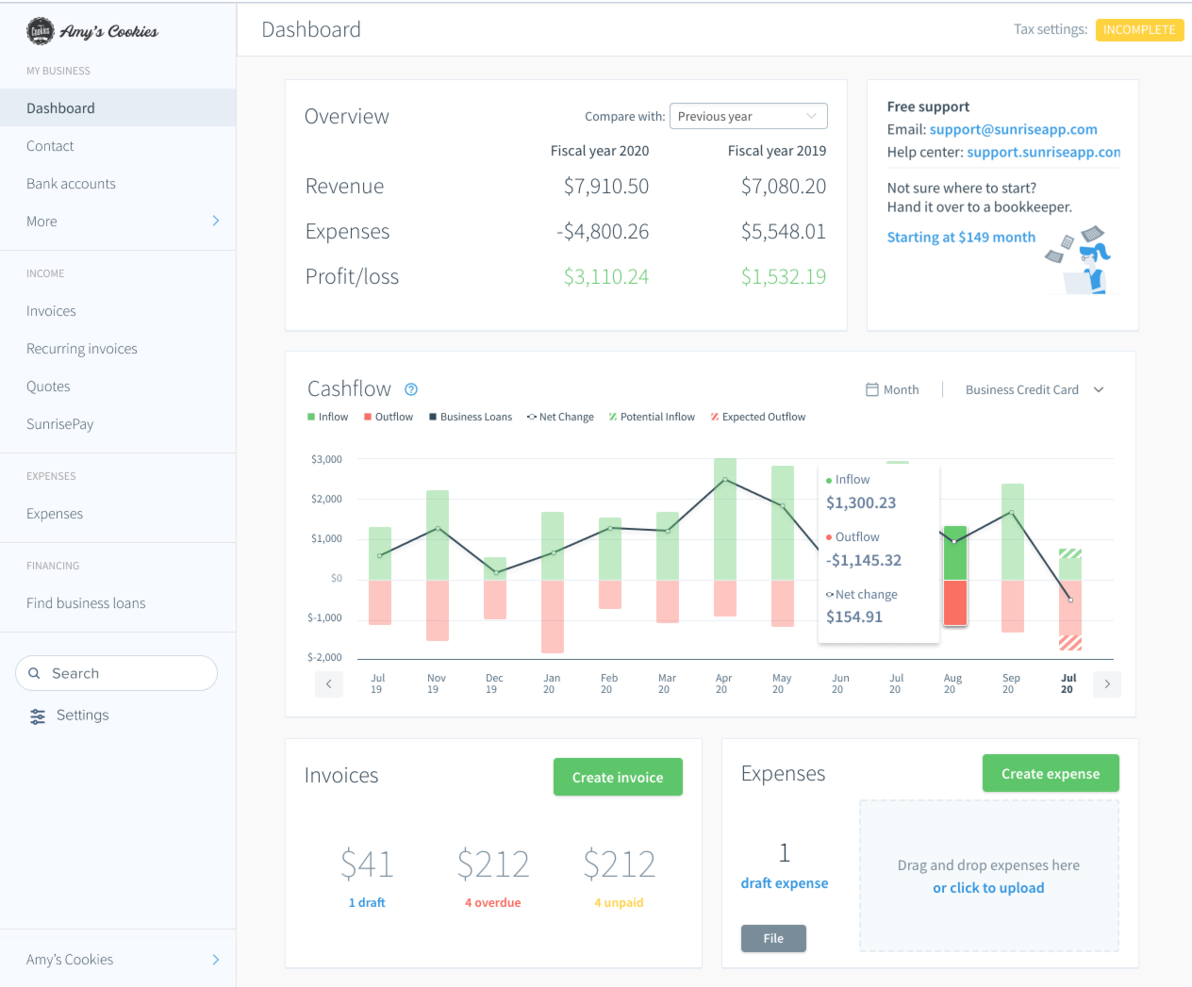Click the search magnifier icon
1192x987 pixels.
click(x=35, y=674)
